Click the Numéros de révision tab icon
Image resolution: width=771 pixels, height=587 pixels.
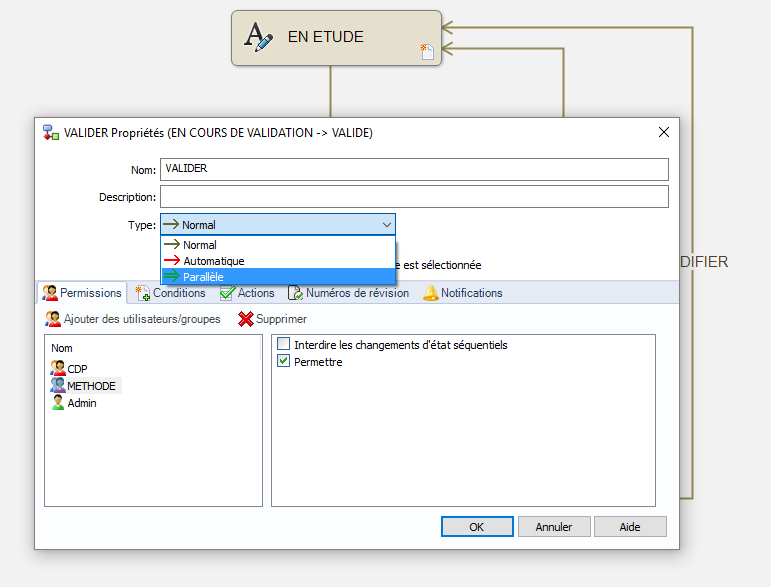[x=295, y=293]
